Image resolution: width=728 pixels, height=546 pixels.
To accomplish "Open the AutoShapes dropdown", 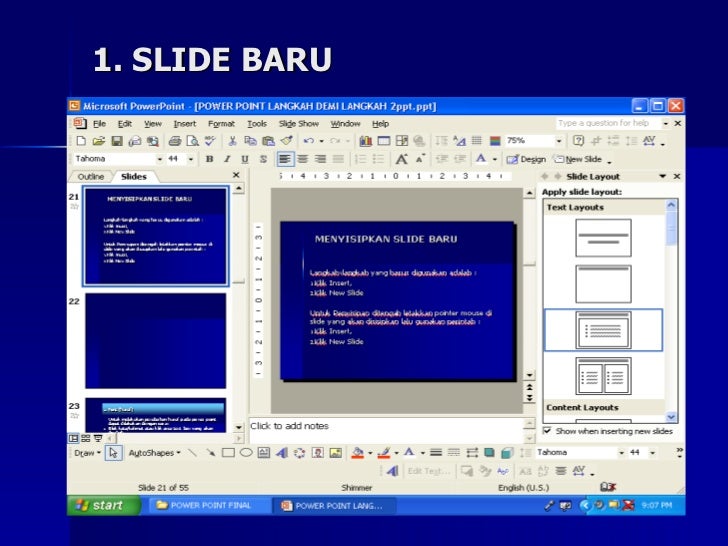I will coord(155,453).
